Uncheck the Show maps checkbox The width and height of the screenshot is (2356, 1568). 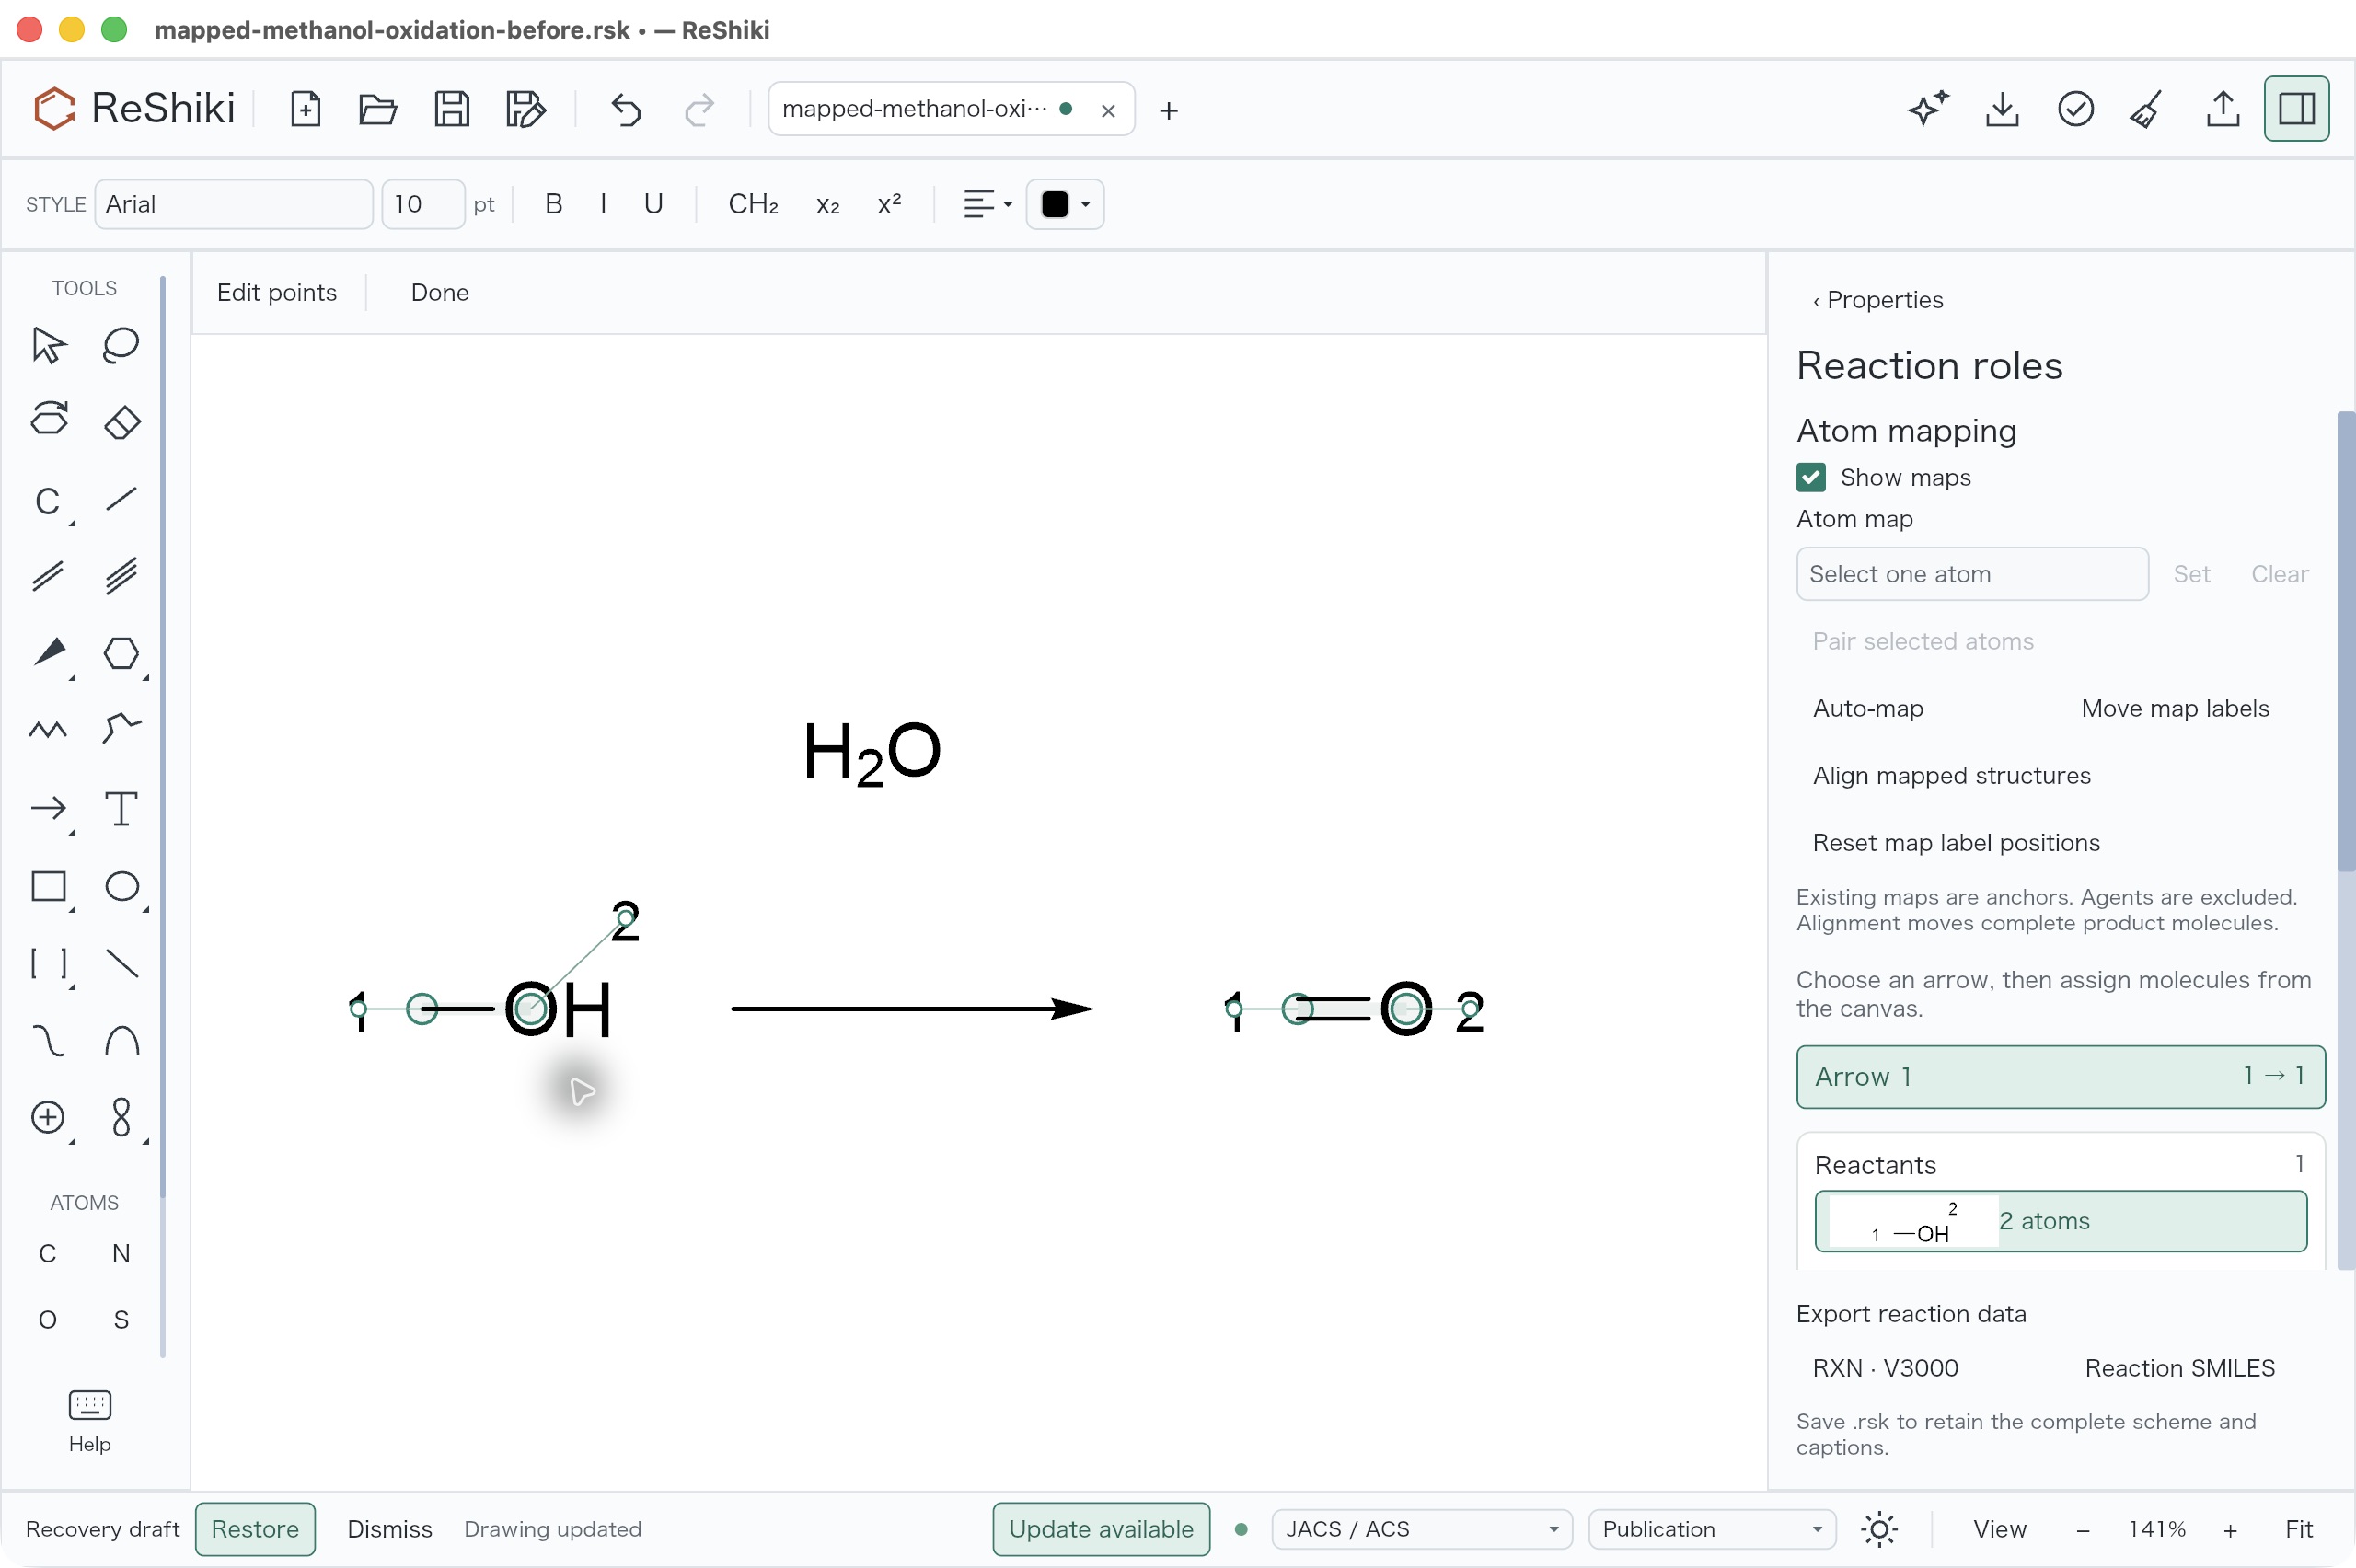coord(1810,478)
